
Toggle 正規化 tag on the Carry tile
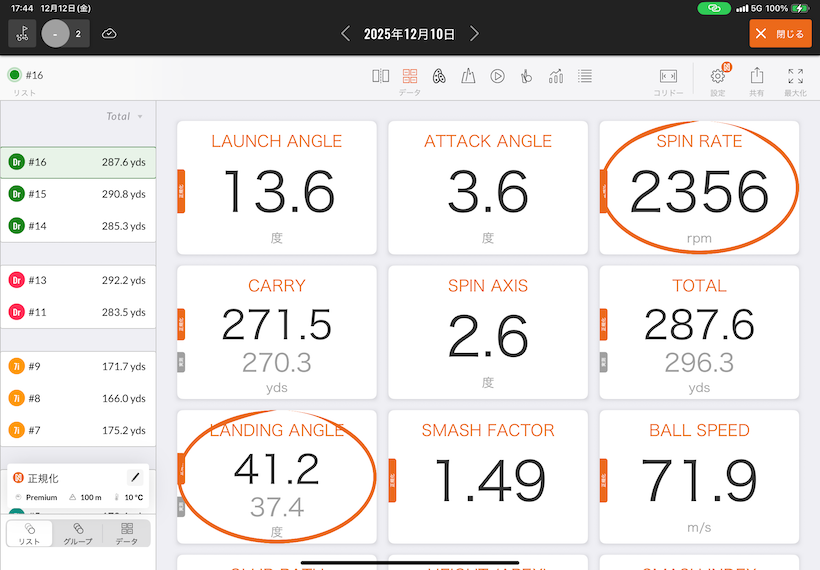(x=181, y=324)
